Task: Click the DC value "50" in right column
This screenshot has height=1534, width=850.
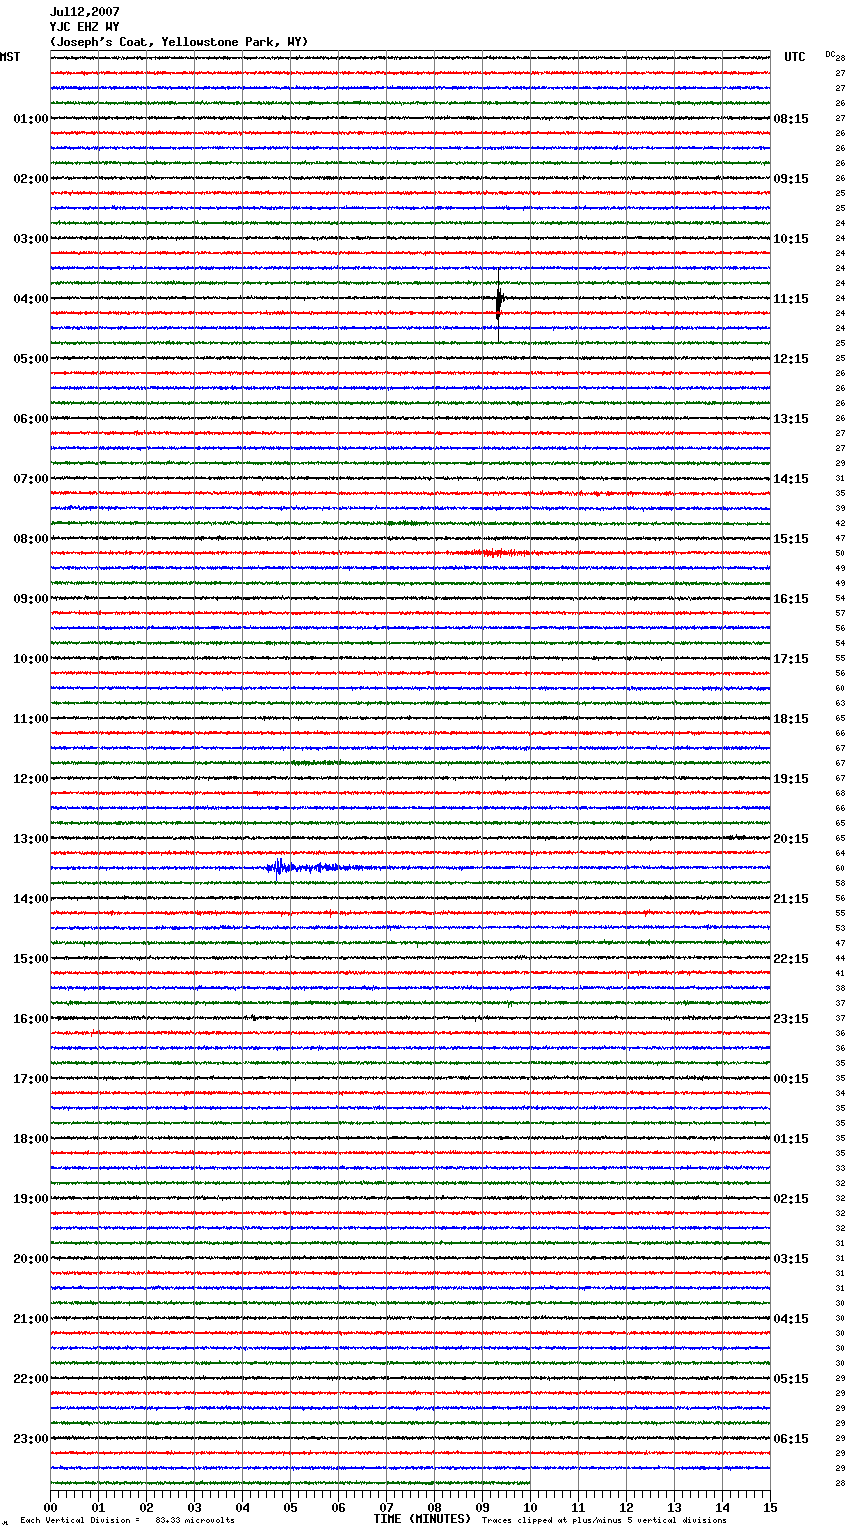Action: tap(840, 553)
